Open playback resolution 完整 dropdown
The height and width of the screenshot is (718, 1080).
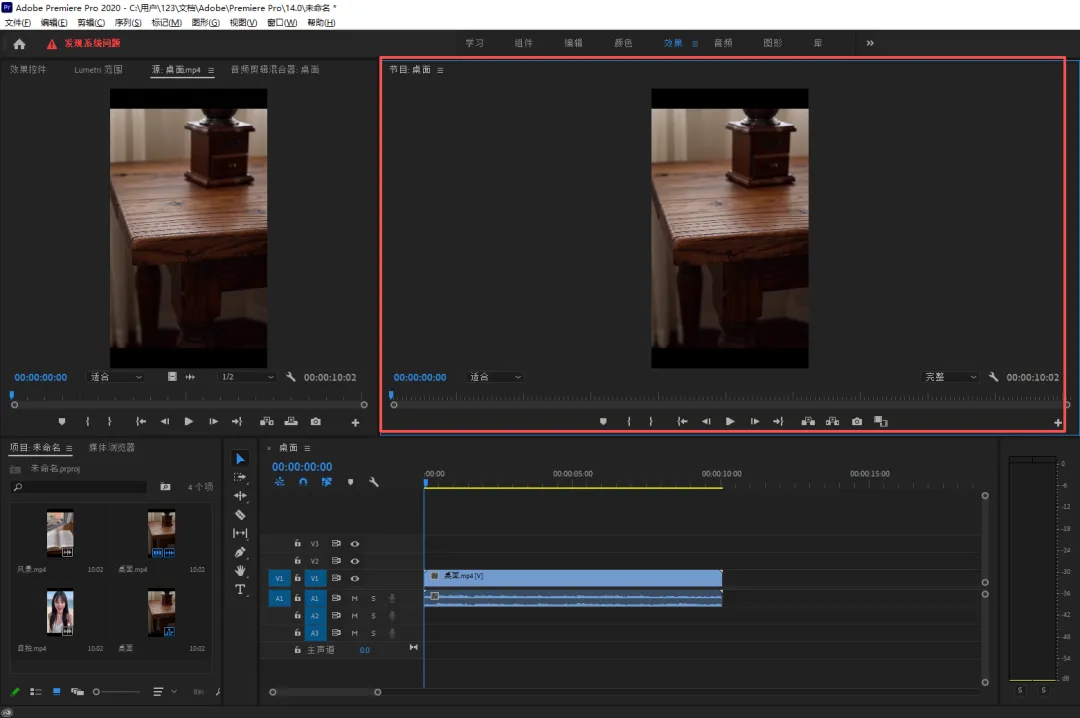(950, 377)
